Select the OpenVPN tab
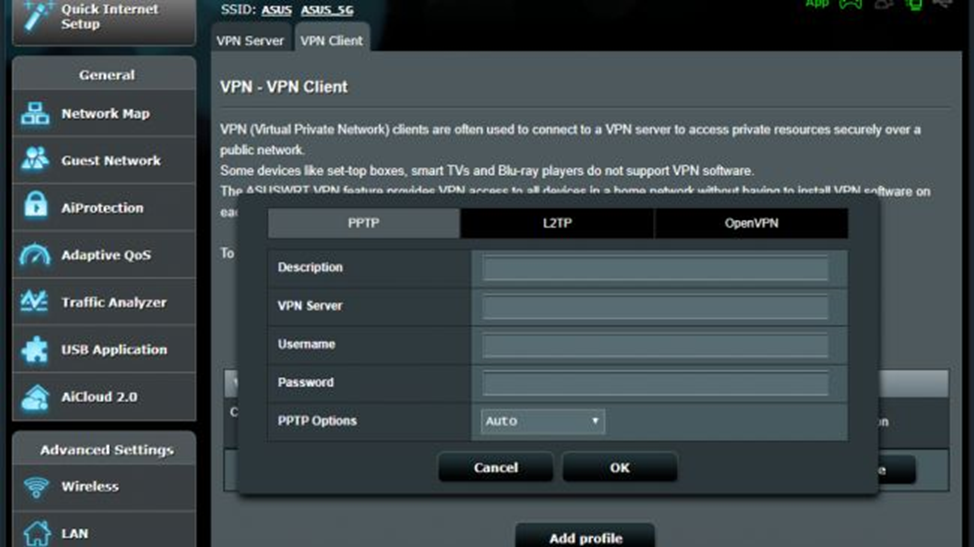This screenshot has height=547, width=974. [x=751, y=223]
